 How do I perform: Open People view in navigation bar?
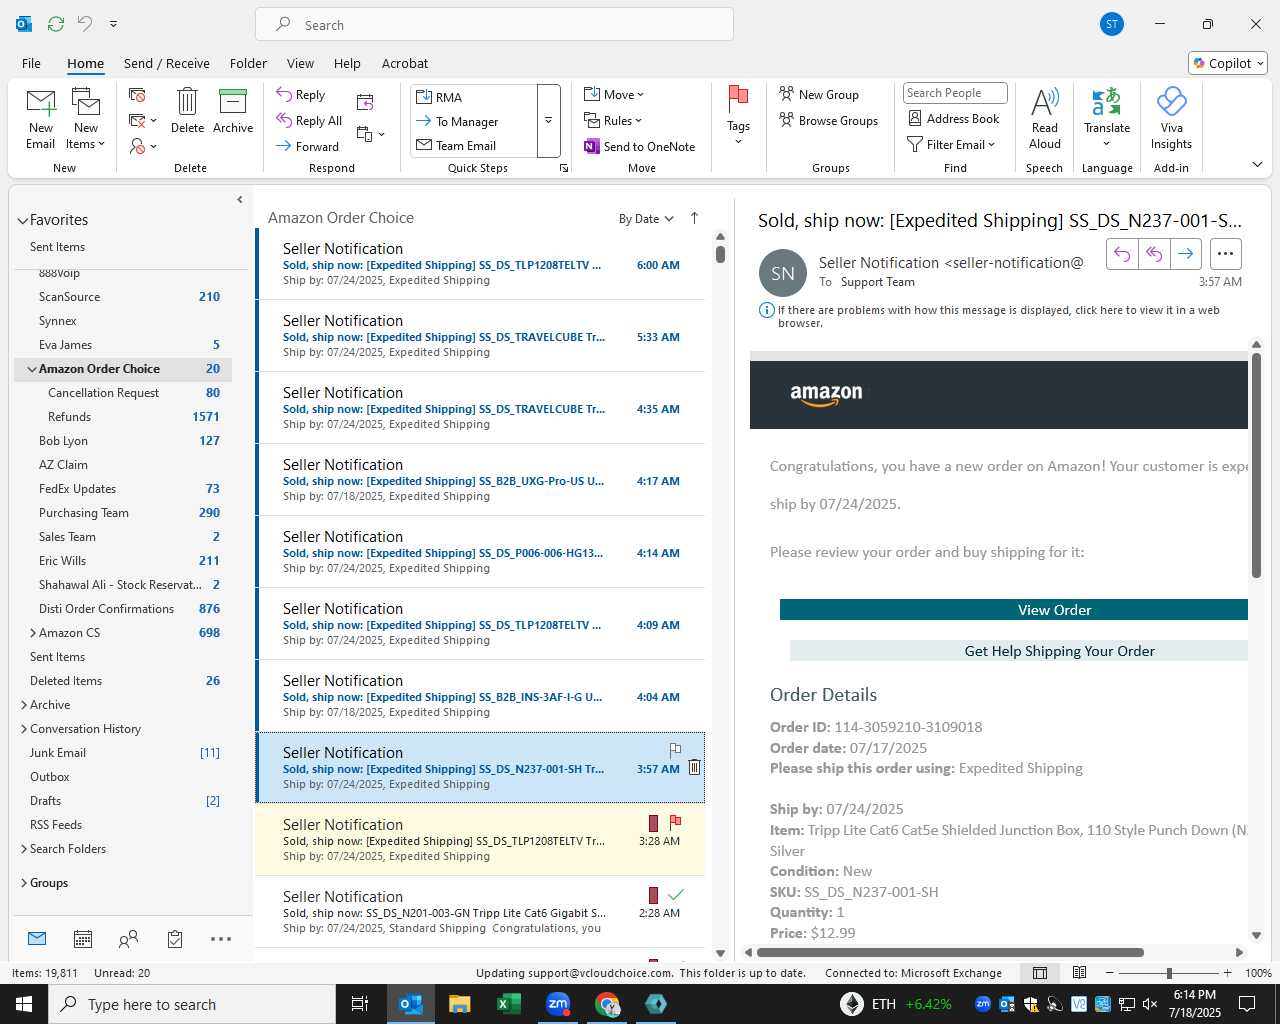[x=128, y=939]
